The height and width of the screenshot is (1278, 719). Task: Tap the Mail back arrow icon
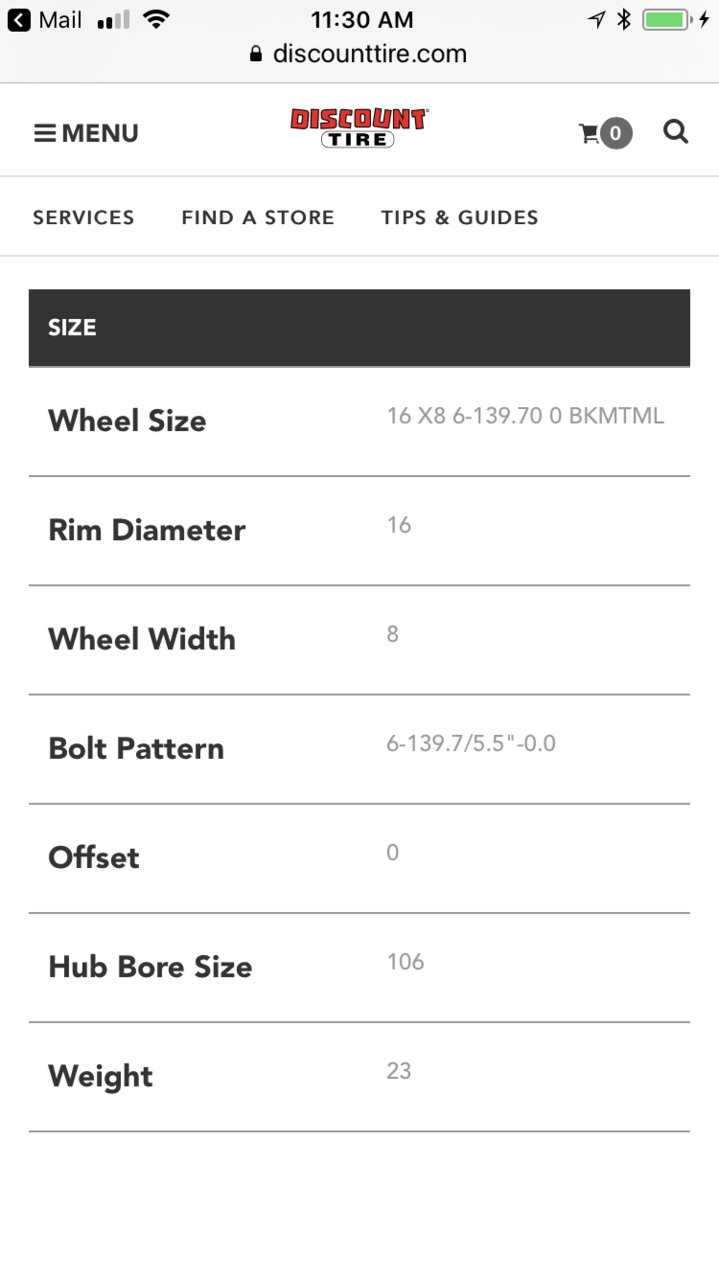pyautogui.click(x=19, y=19)
